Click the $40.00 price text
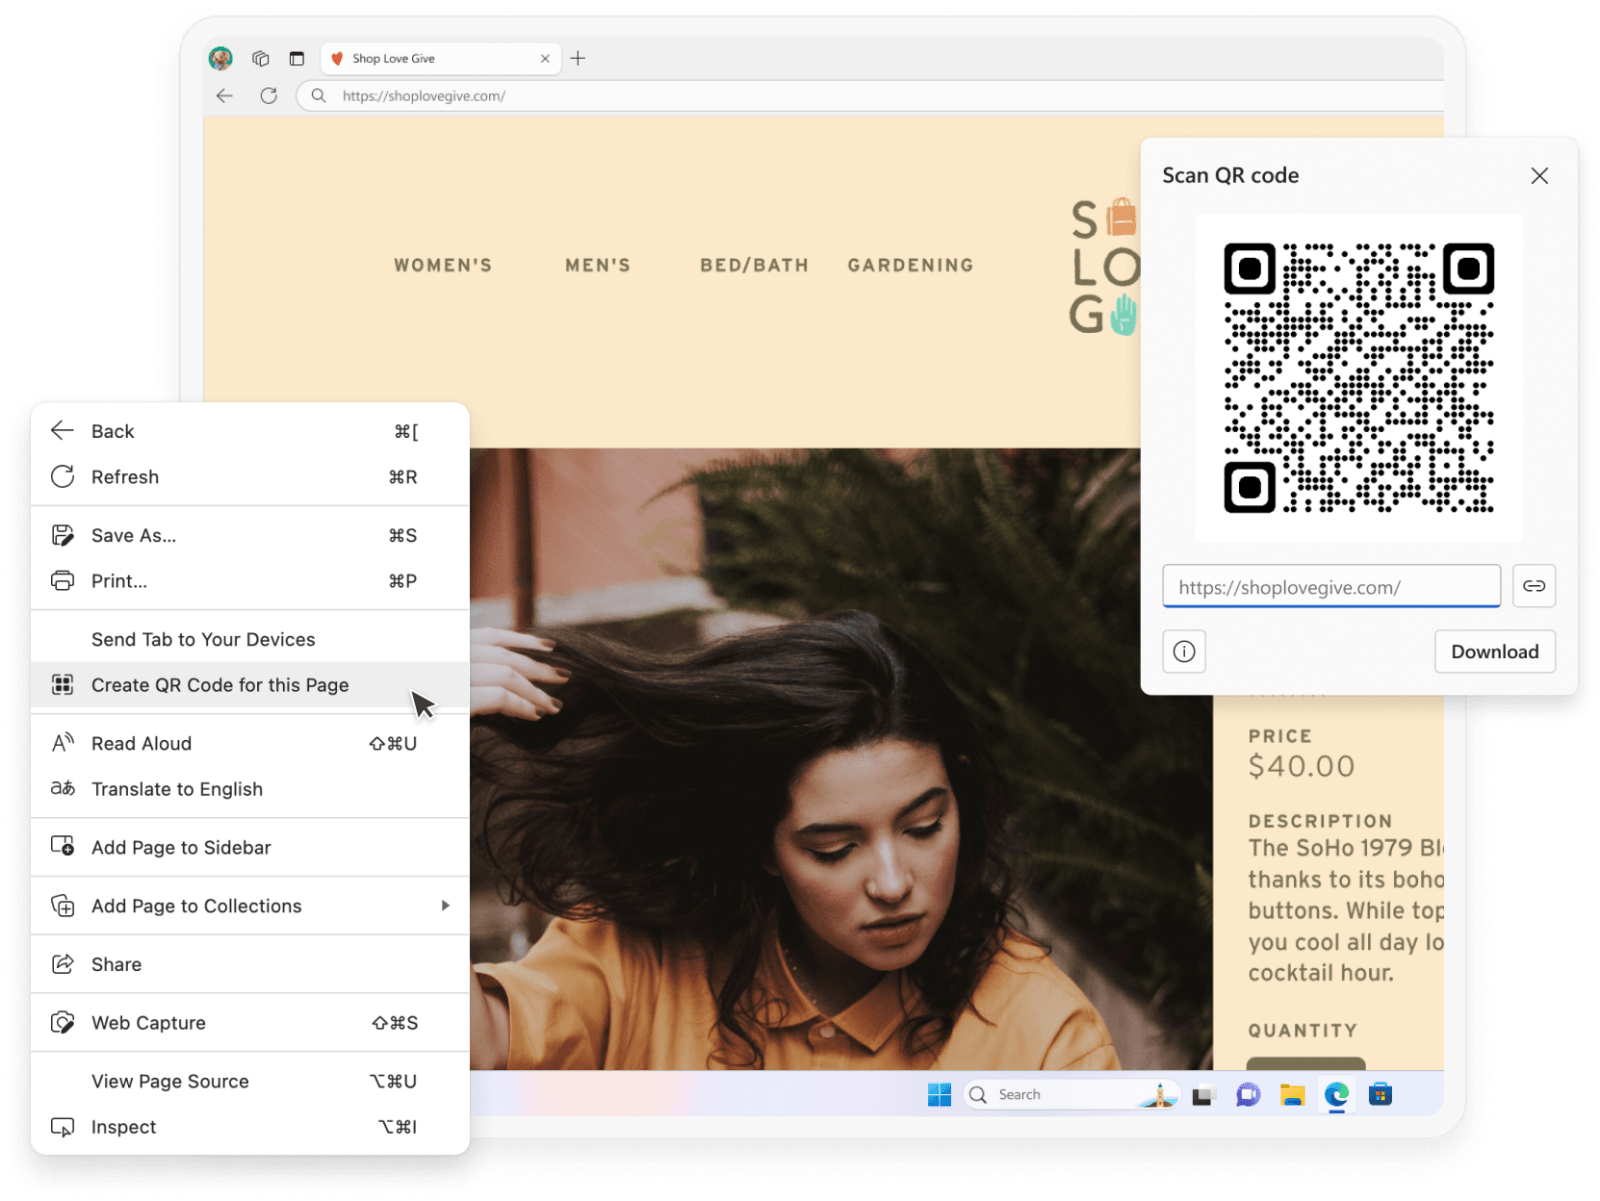 pos(1301,766)
